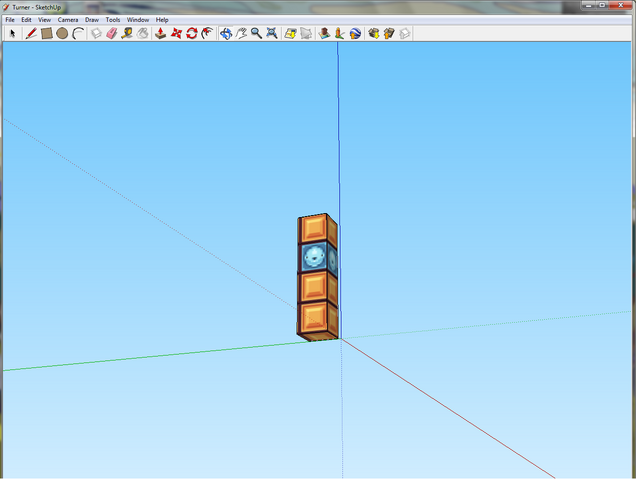Viewport: 636px width, 479px height.
Task: Click the Make Component icon
Action: point(96,33)
